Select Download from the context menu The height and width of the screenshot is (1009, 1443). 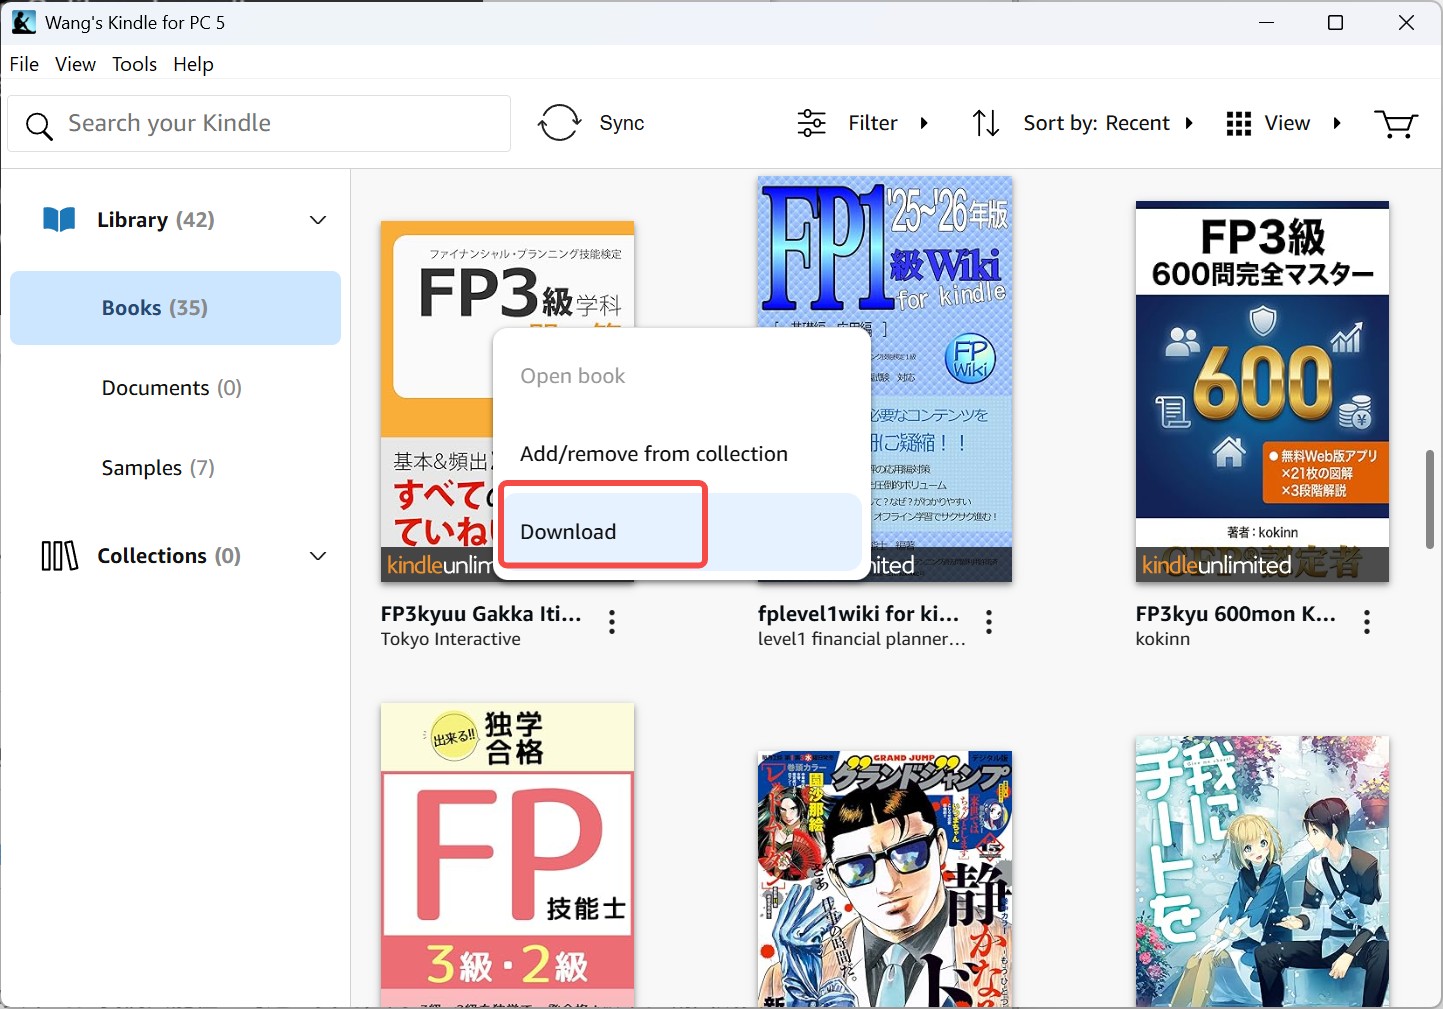(567, 531)
